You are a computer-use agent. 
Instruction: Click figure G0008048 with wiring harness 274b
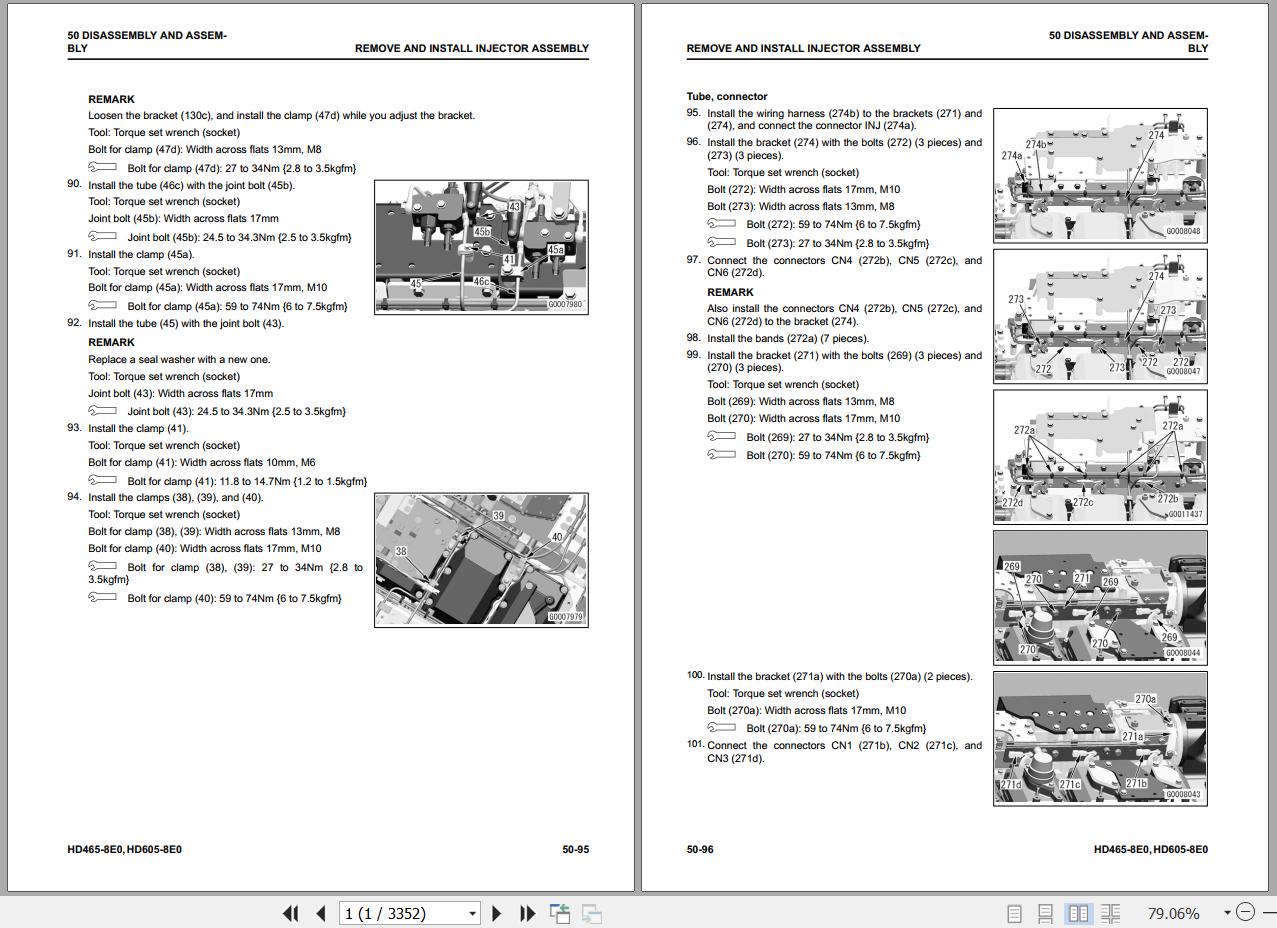pos(1100,175)
